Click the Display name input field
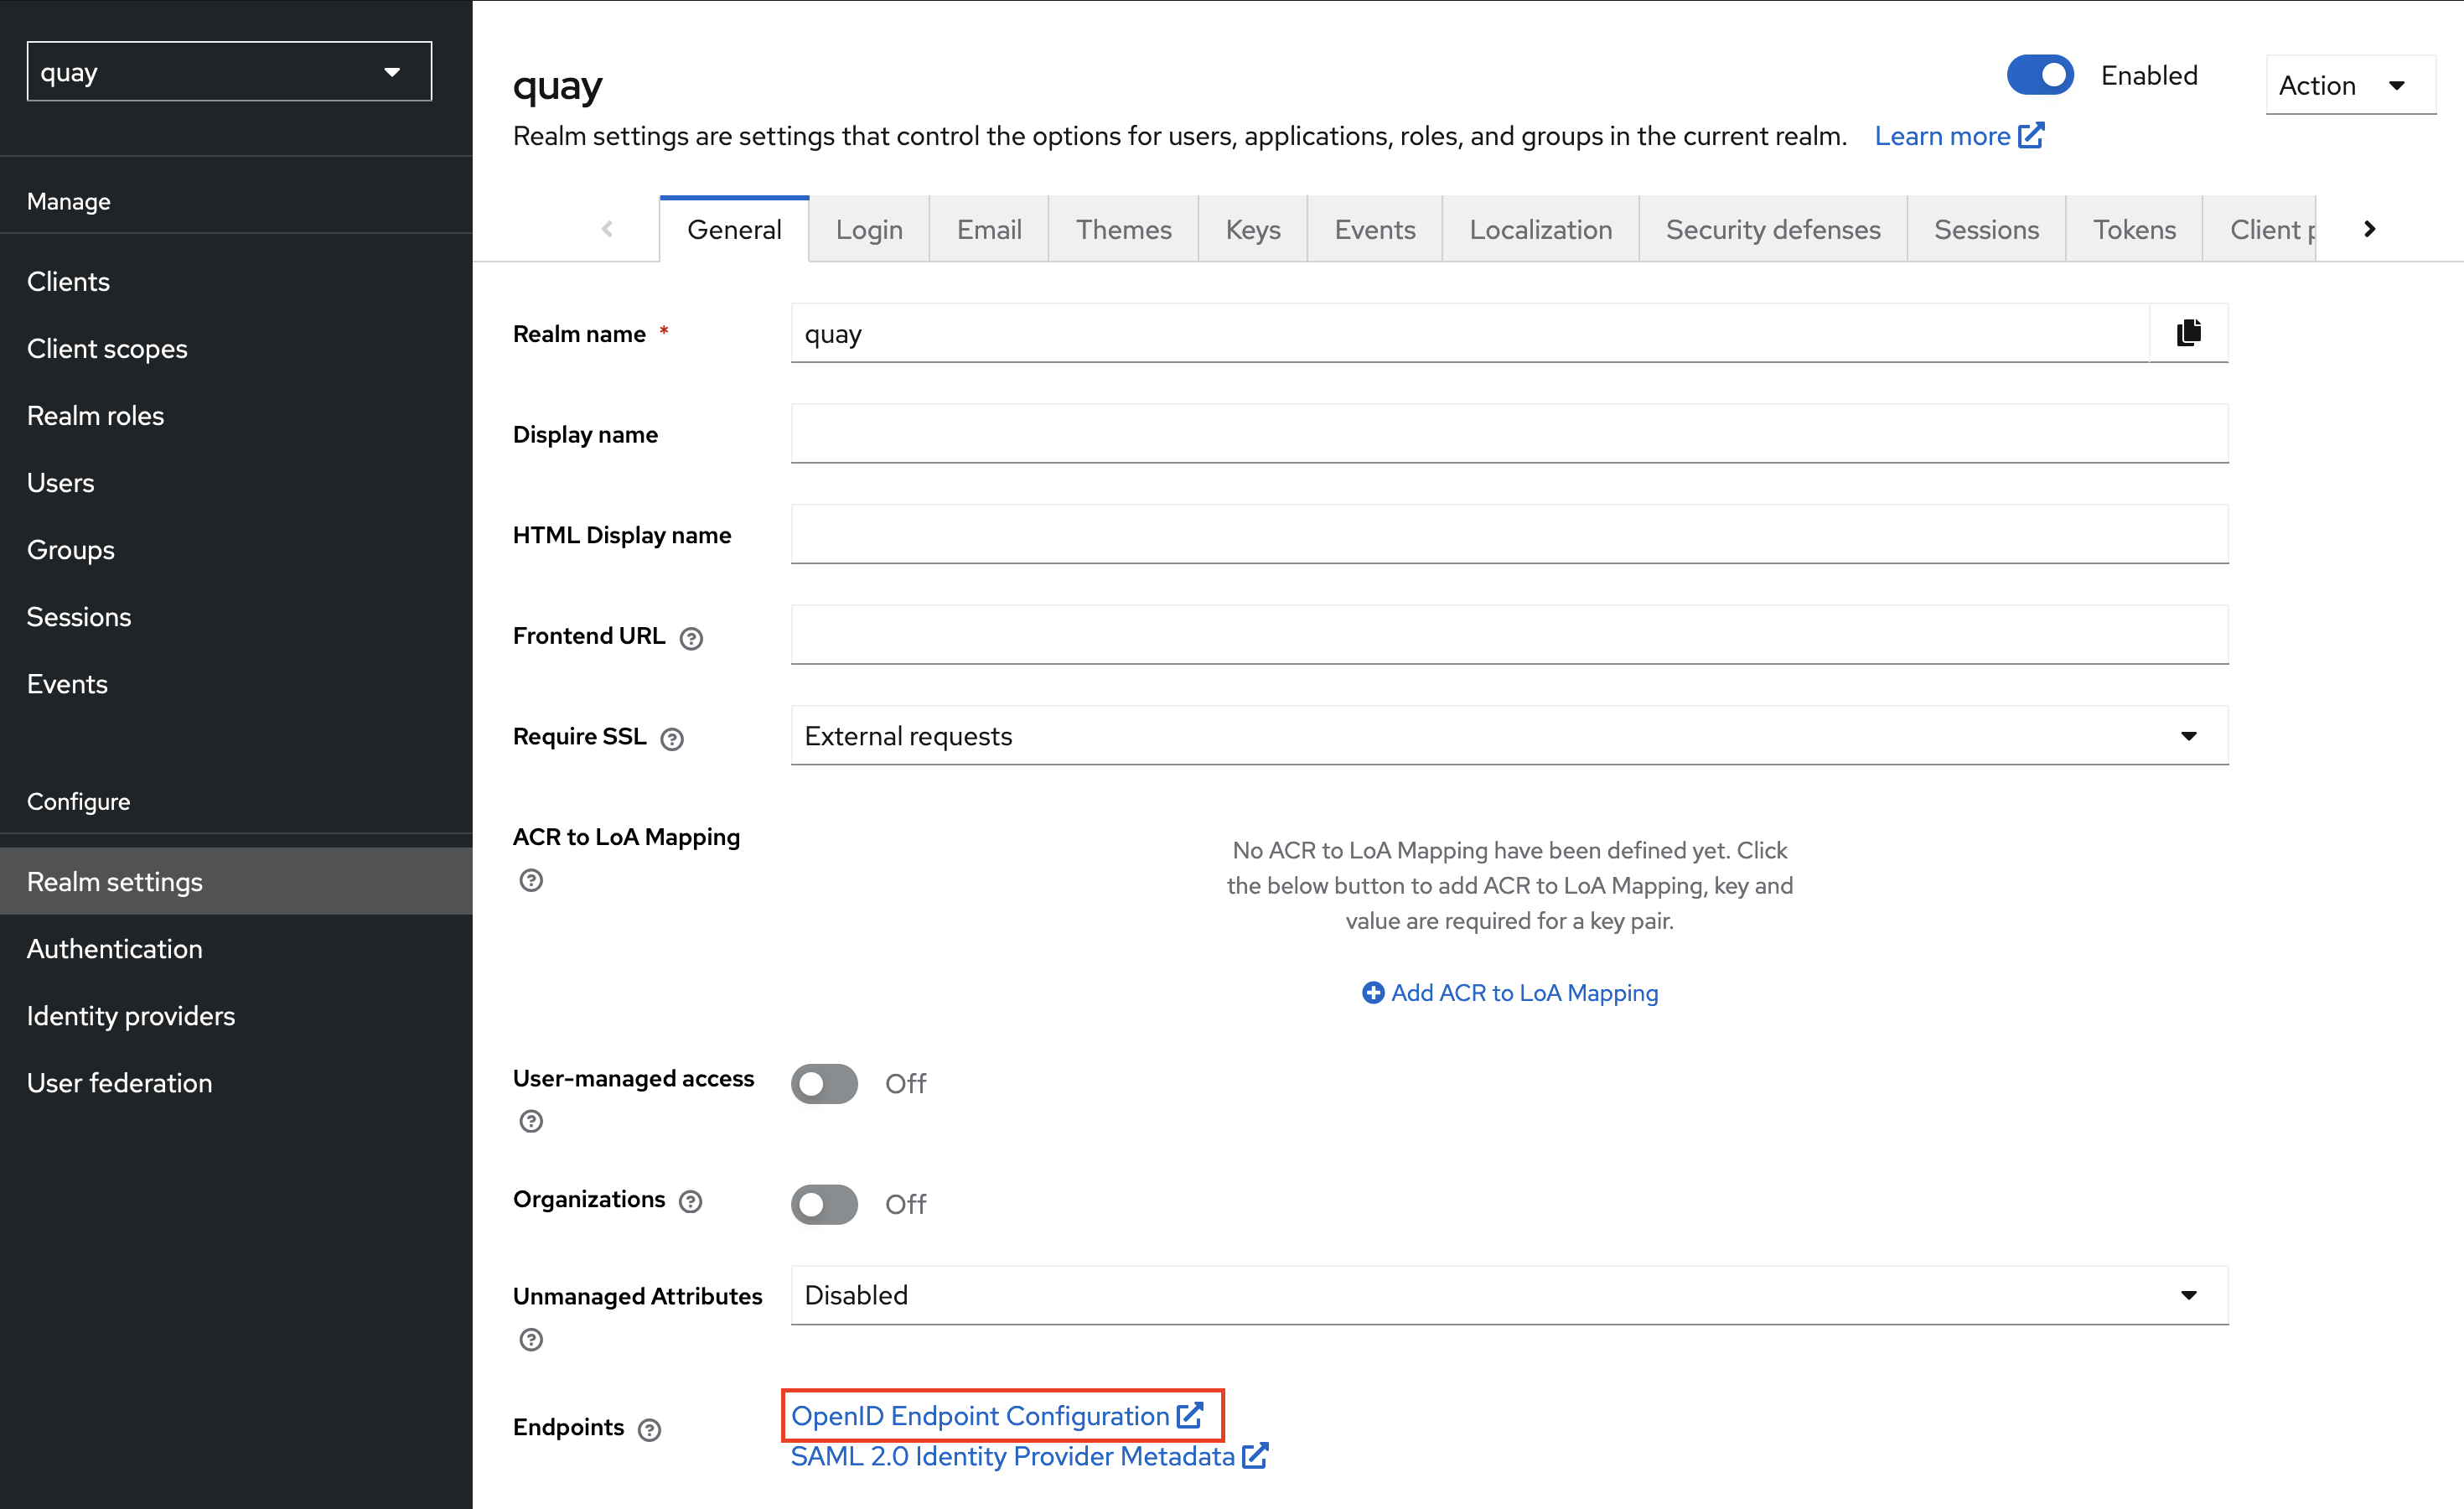2464x1509 pixels. (x=1508, y=434)
